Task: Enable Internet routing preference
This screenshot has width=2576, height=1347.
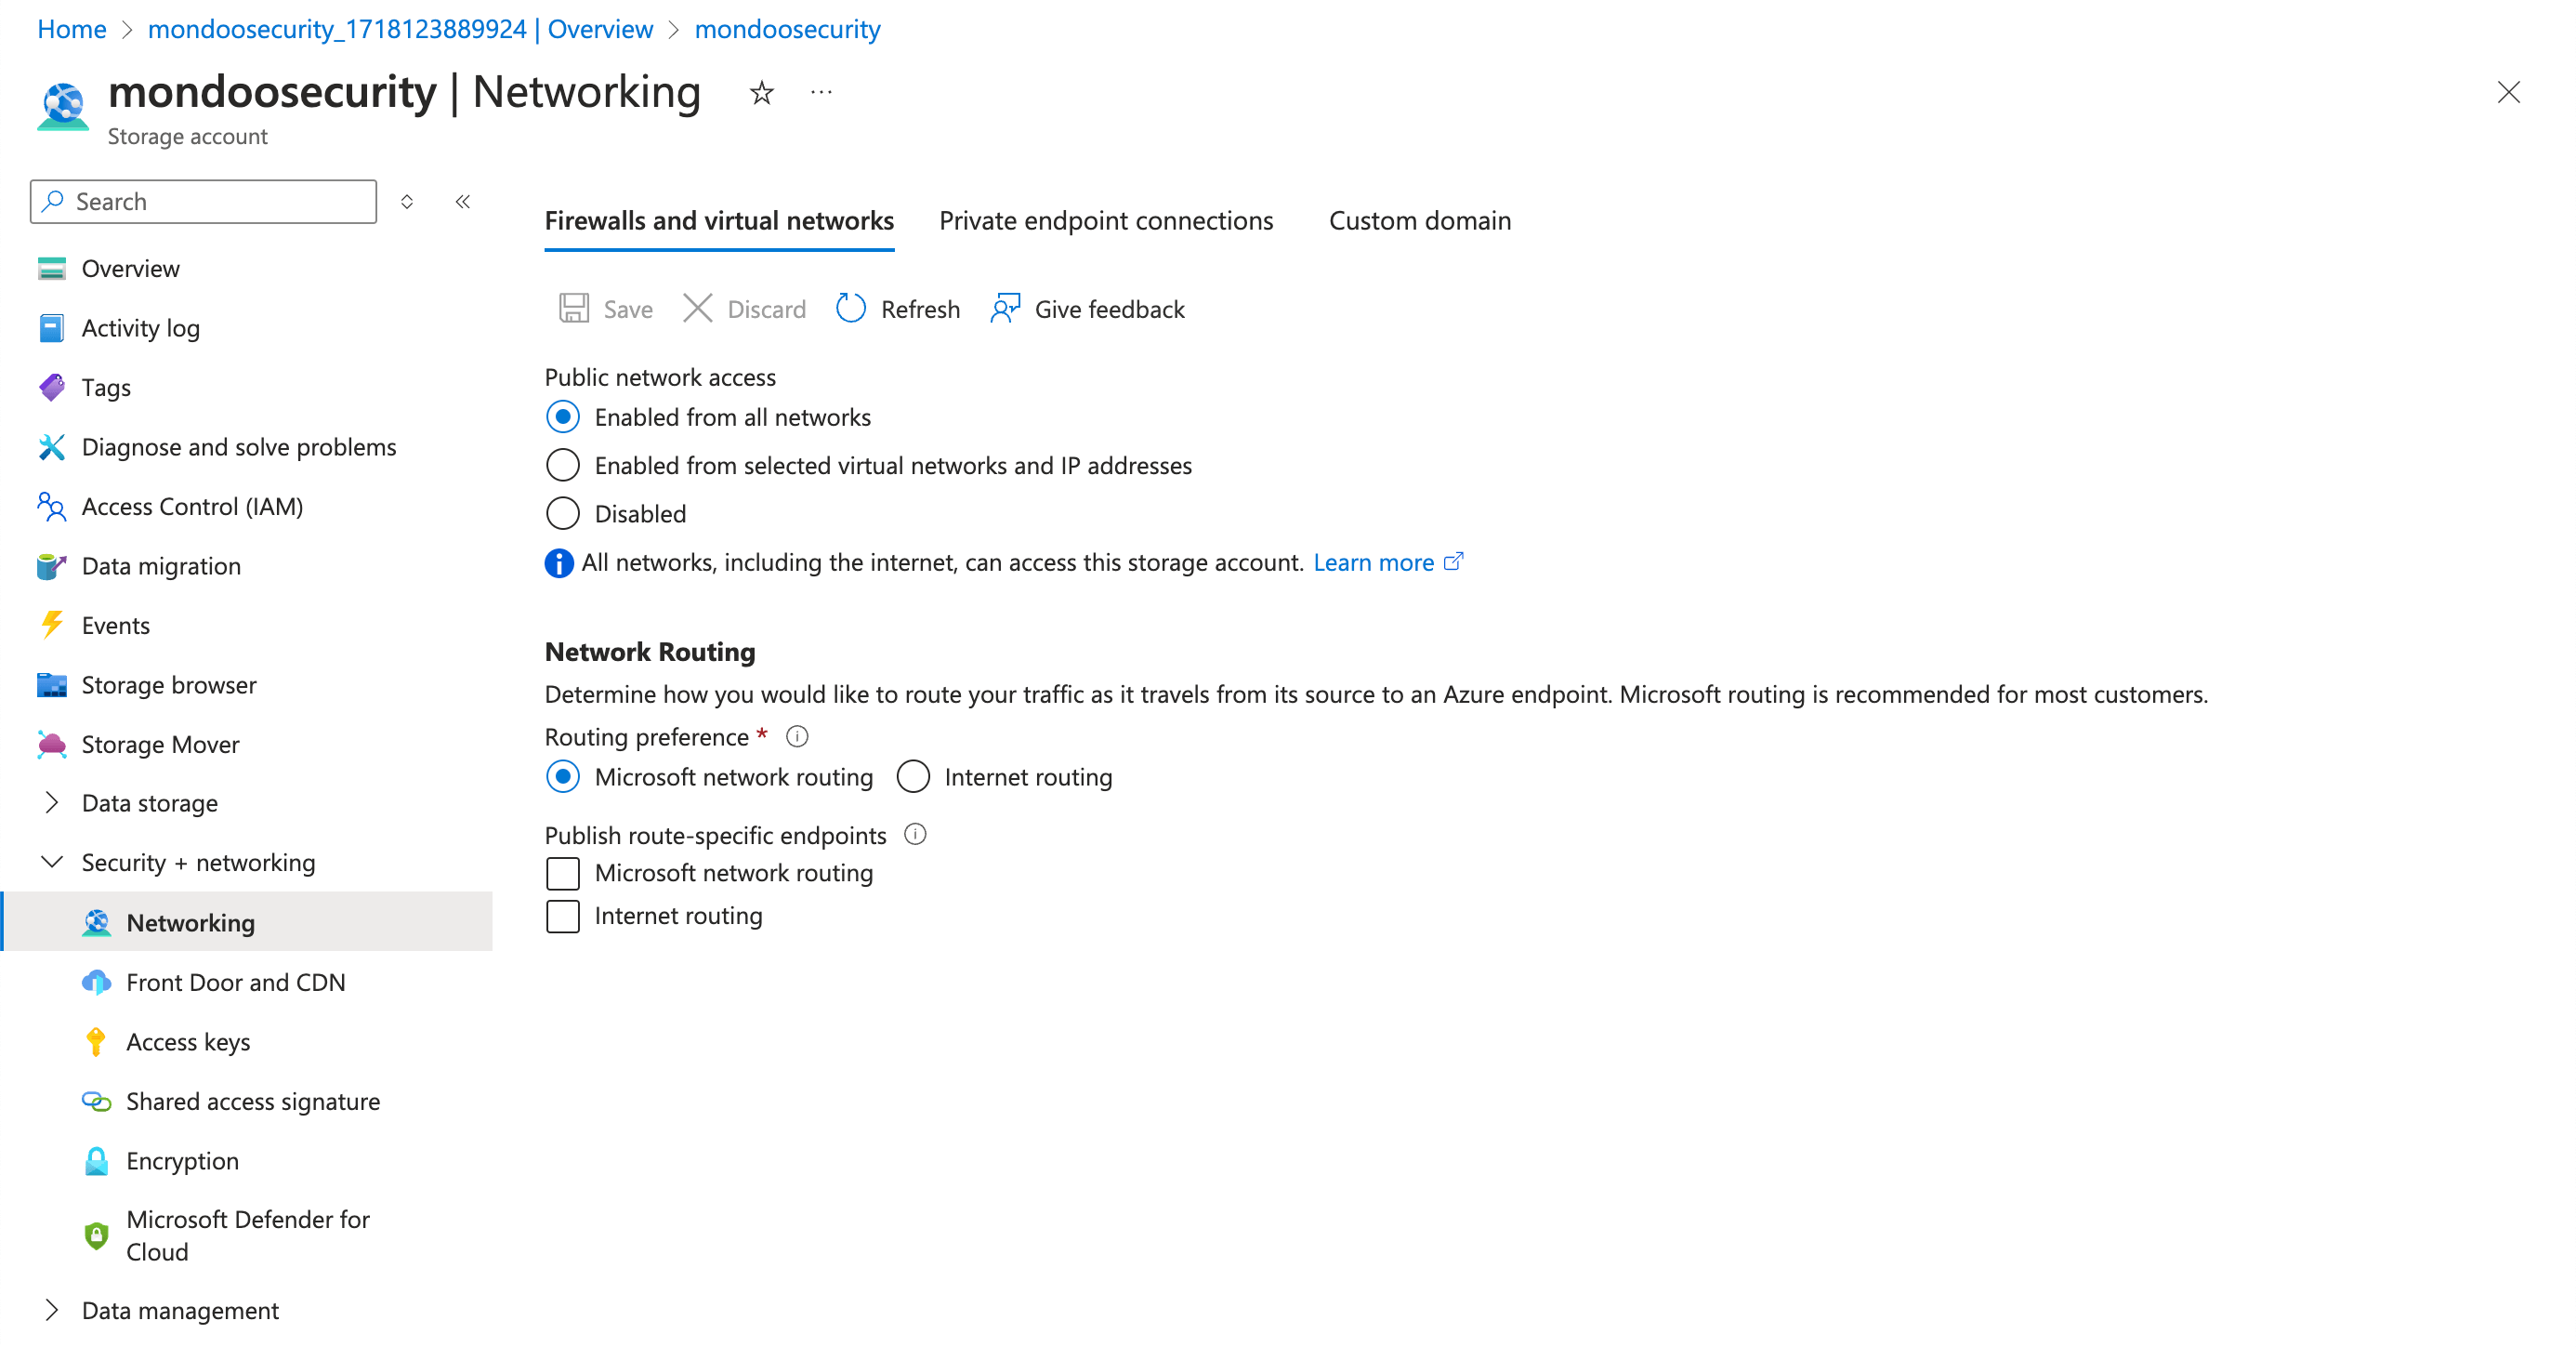Action: [913, 776]
